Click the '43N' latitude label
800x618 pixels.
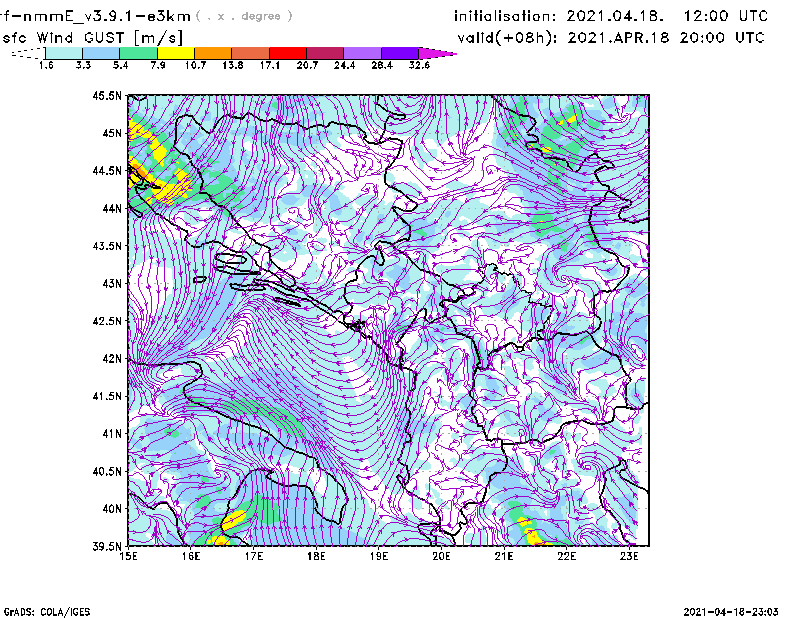(x=112, y=283)
